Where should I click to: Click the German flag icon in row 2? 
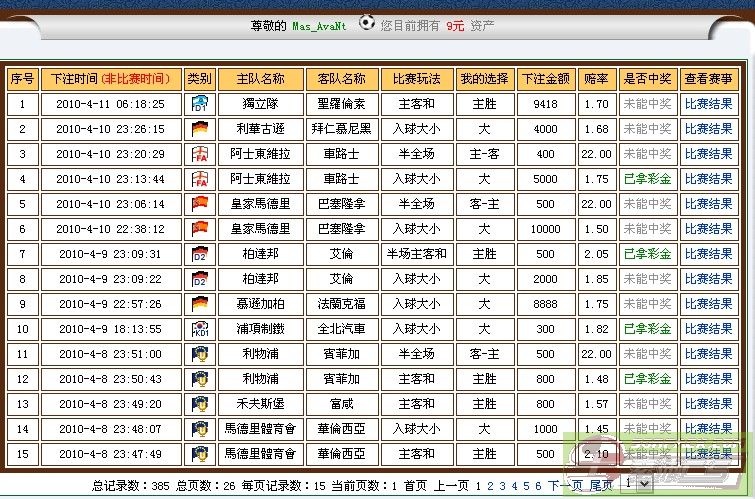[200, 128]
